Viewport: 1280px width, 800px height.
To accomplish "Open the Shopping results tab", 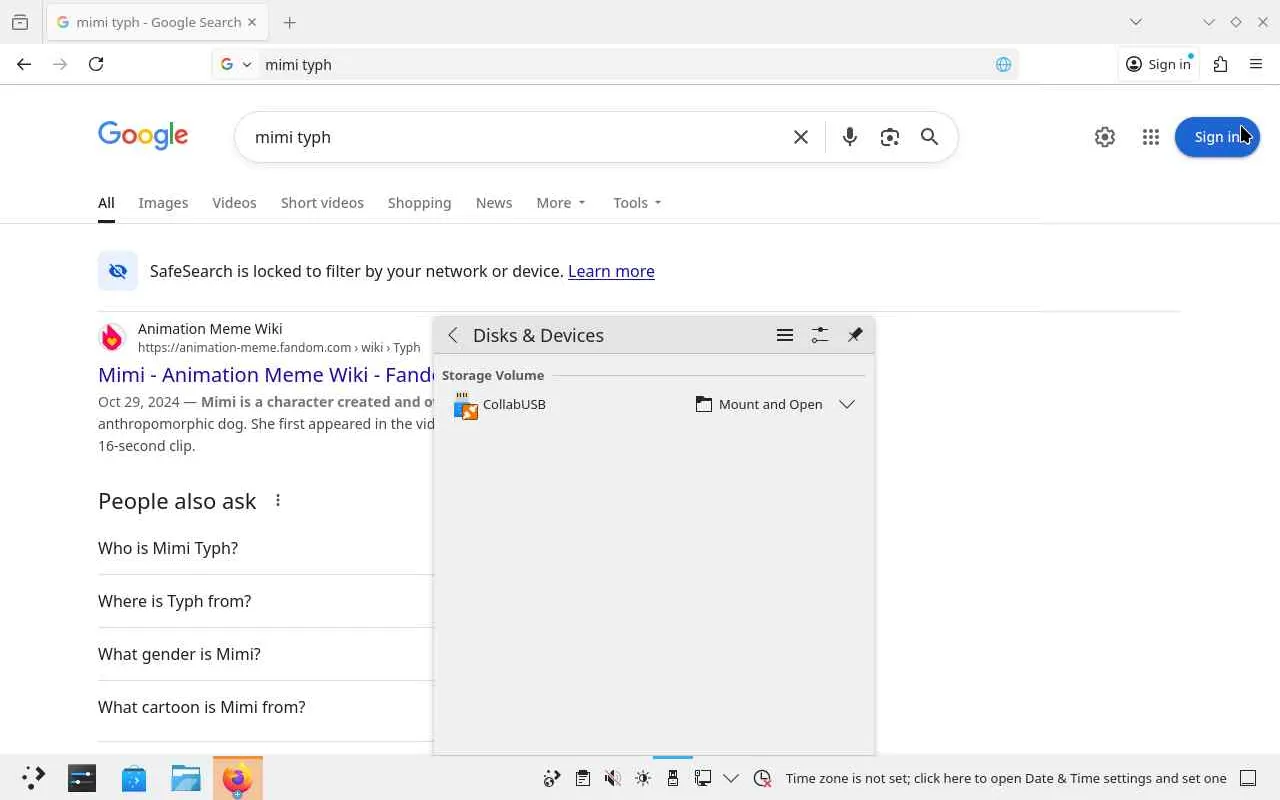I will 419,202.
